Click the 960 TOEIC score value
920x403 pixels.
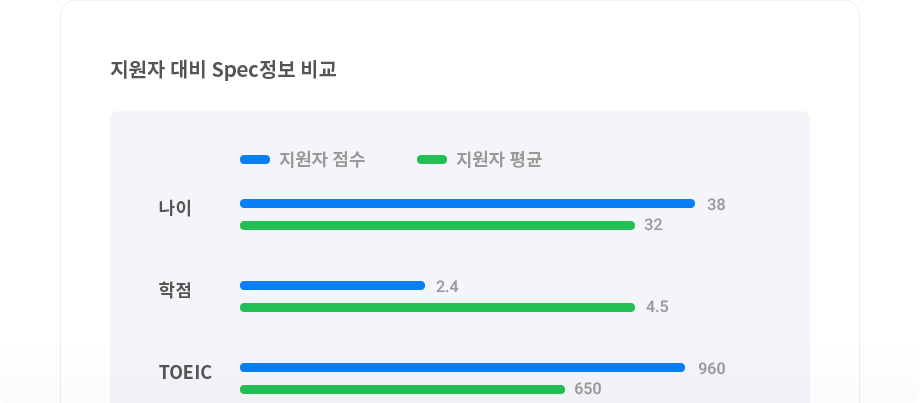tap(712, 369)
